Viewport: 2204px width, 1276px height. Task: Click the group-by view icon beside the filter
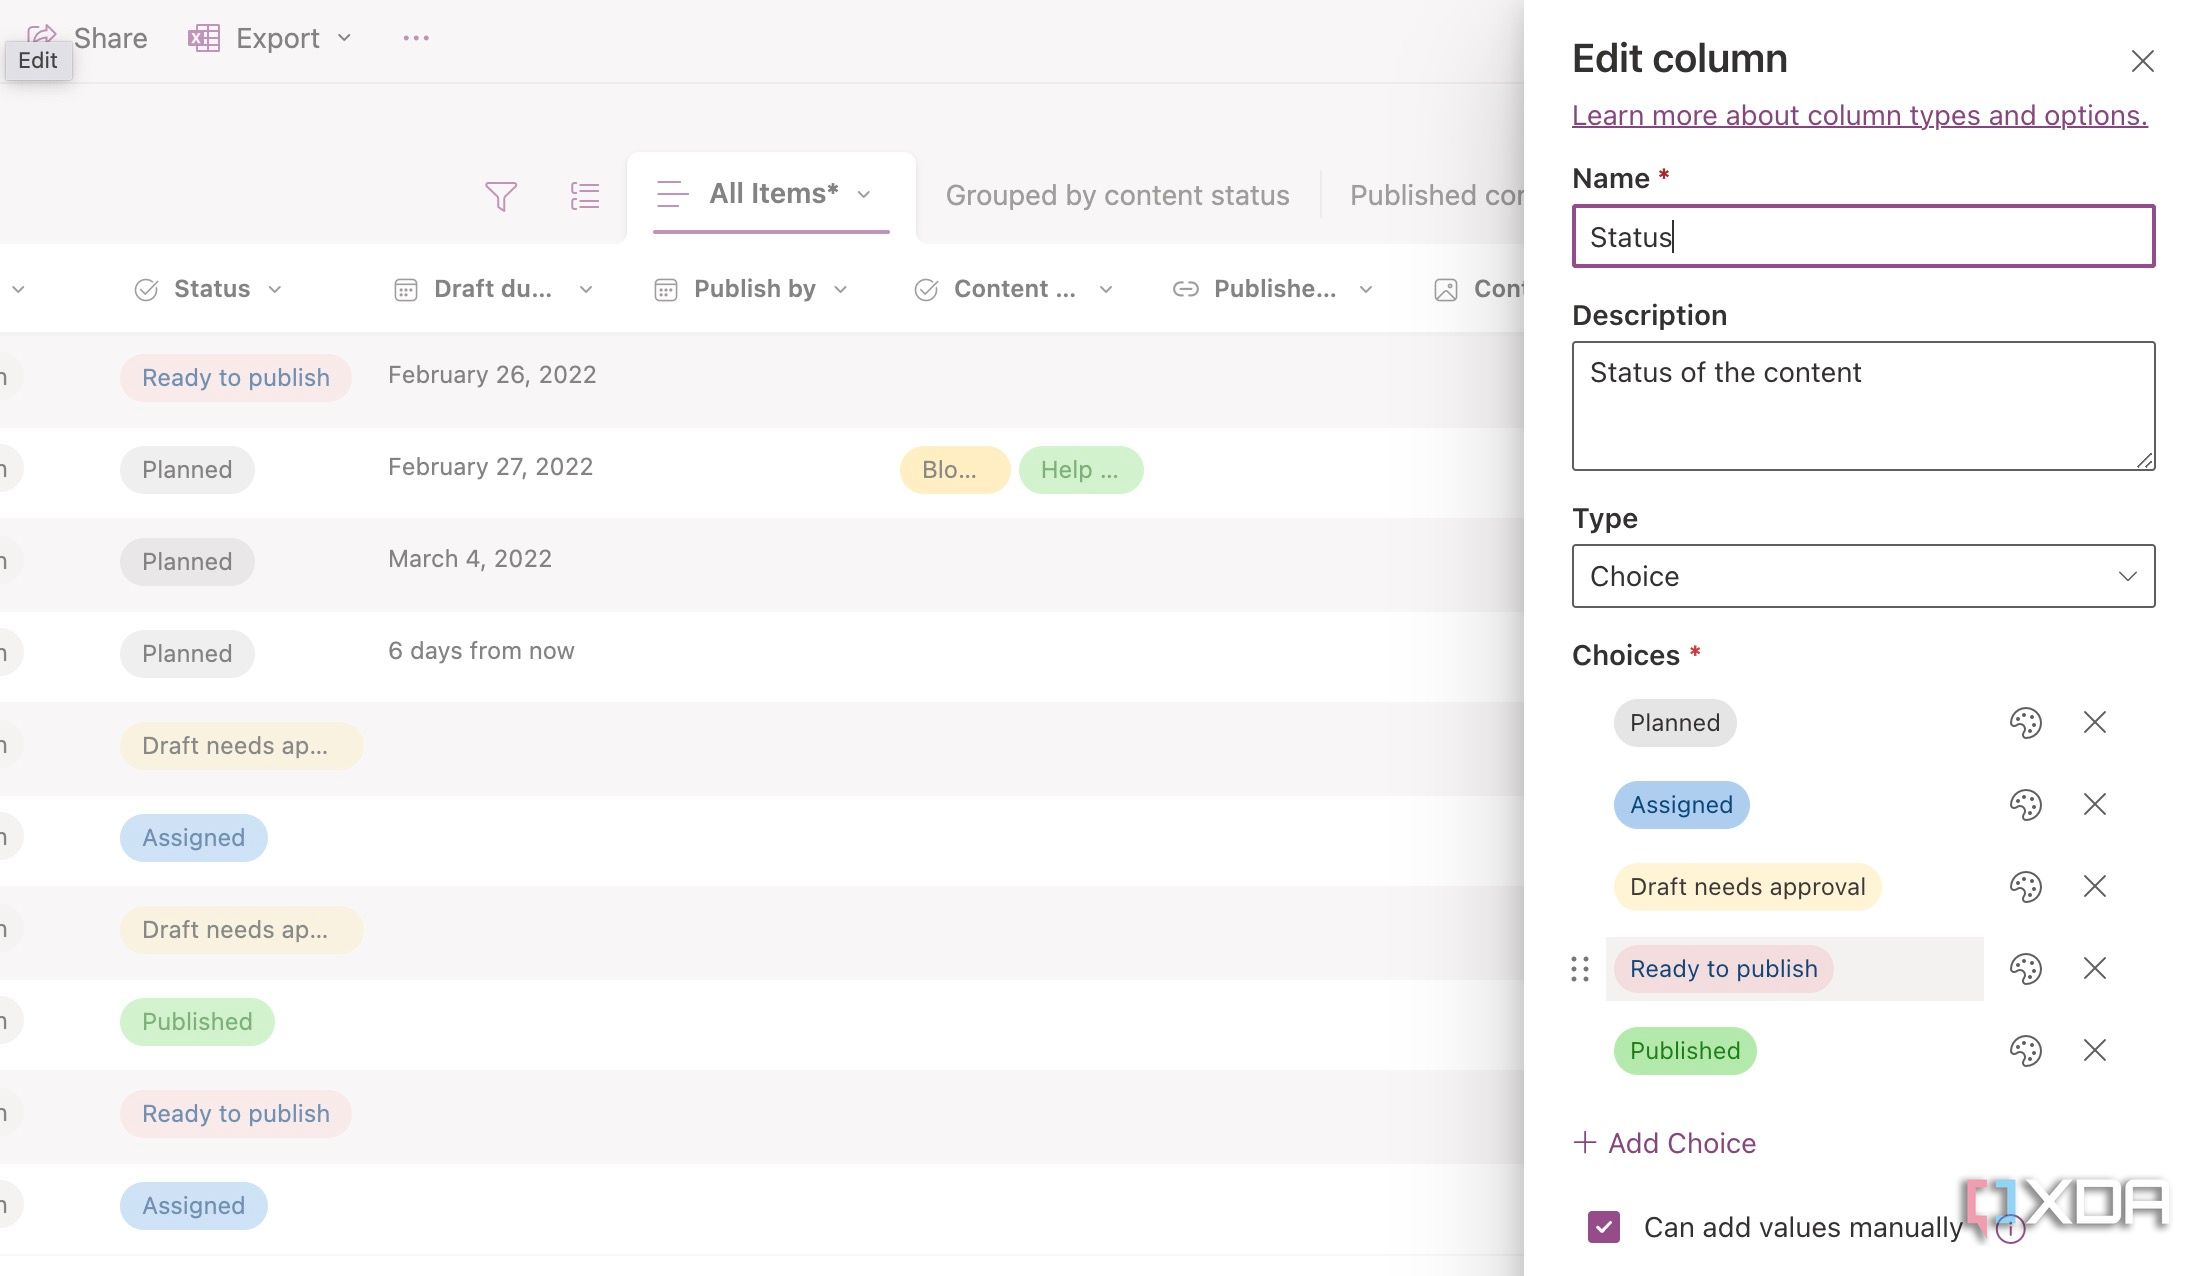coord(585,196)
